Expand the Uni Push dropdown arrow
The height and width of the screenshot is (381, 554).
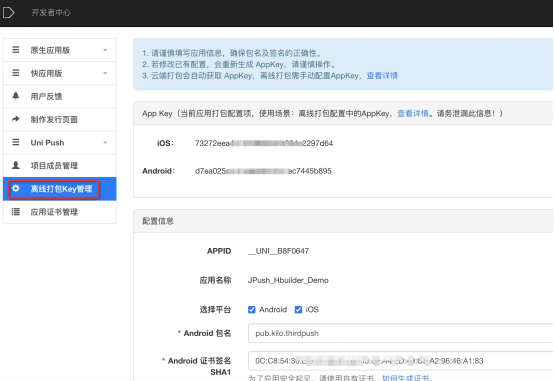point(105,142)
